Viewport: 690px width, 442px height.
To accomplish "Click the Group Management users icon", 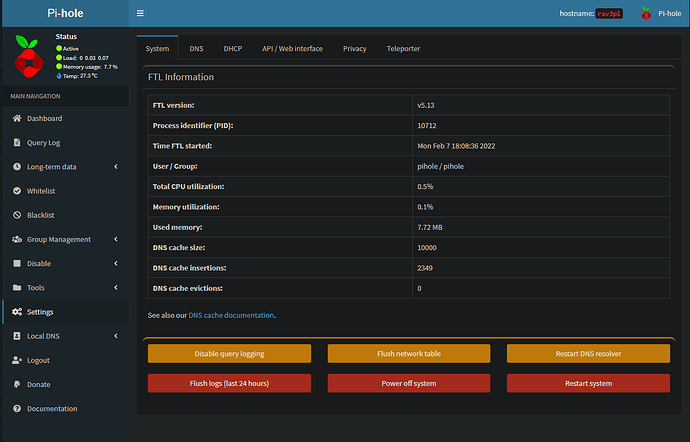I will [17, 239].
